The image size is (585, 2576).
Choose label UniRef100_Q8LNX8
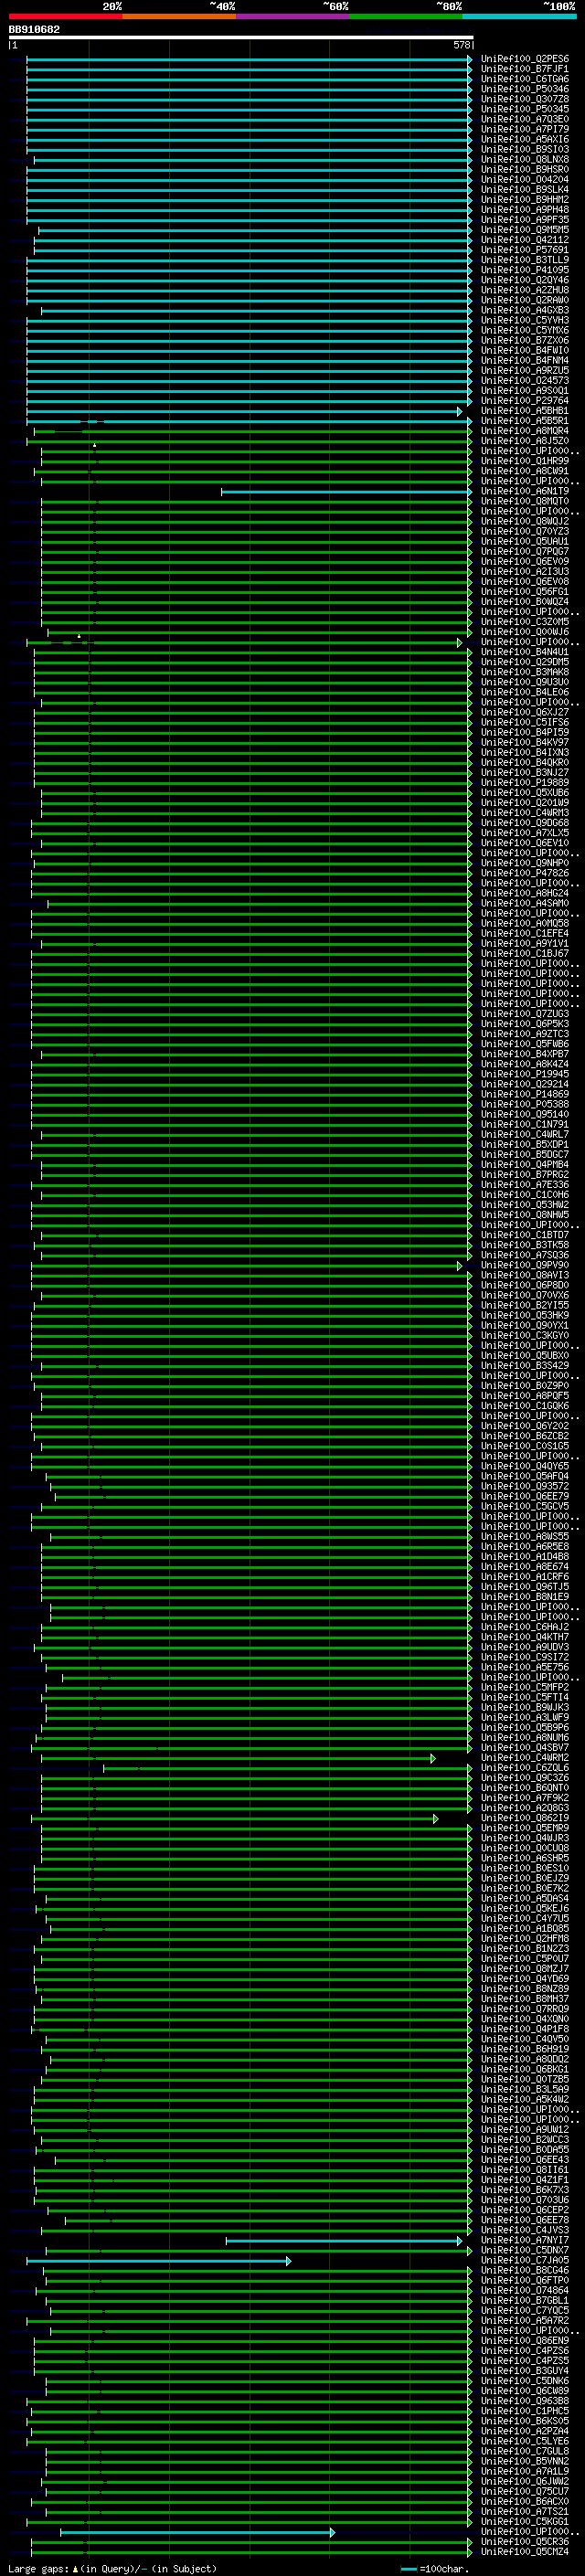pyautogui.click(x=525, y=159)
